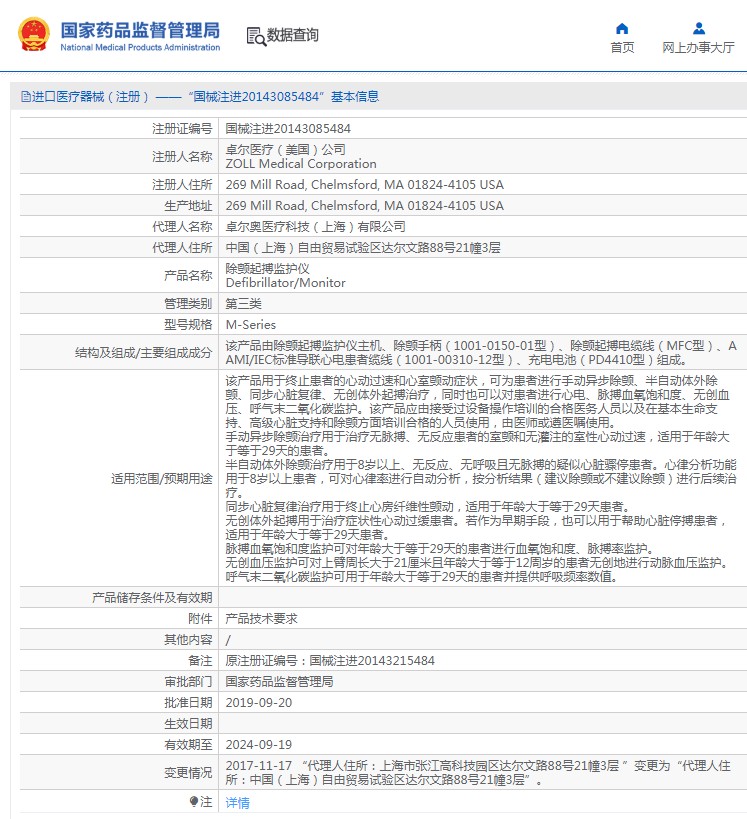The width and height of the screenshot is (747, 819).
Task: Select the 除颤起搏监护仪 product name
Action: 267,268
